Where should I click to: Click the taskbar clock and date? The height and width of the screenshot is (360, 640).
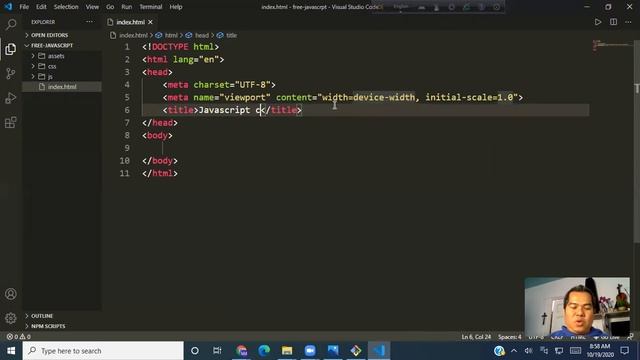pos(600,351)
